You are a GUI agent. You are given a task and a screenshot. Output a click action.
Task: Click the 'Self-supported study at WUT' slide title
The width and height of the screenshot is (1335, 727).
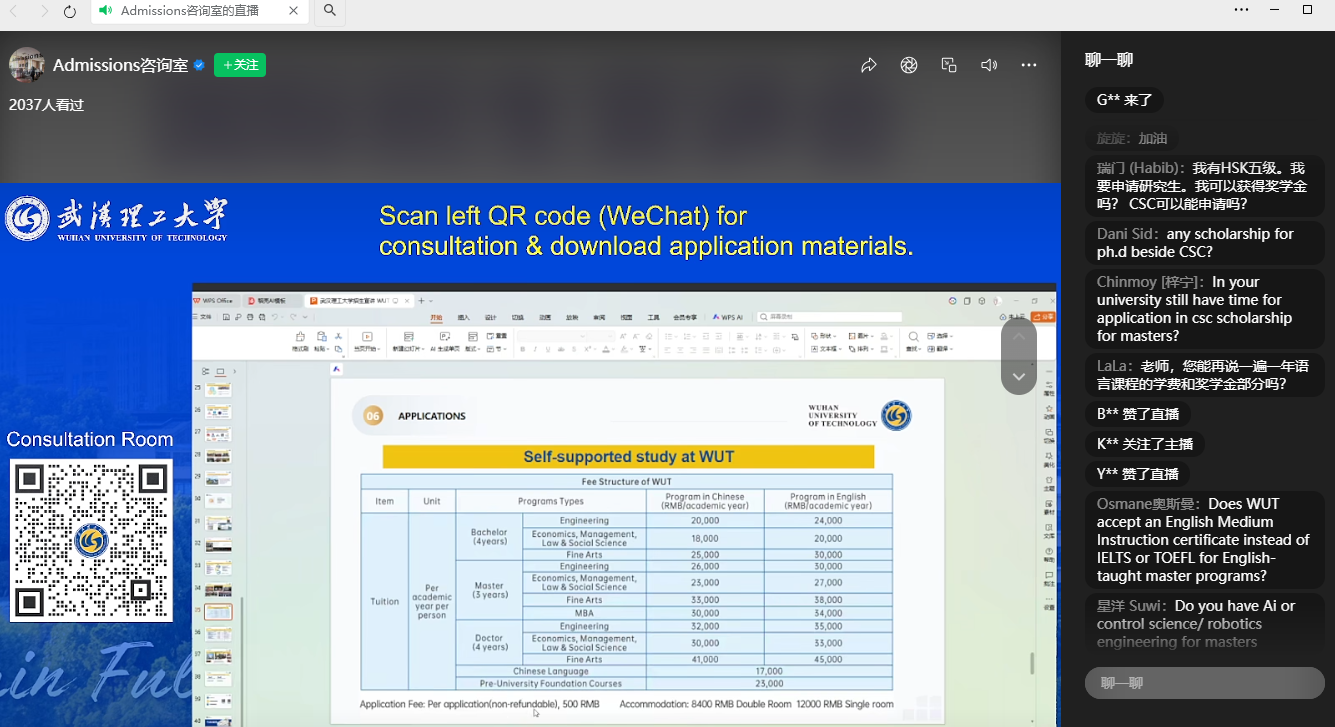(x=628, y=457)
